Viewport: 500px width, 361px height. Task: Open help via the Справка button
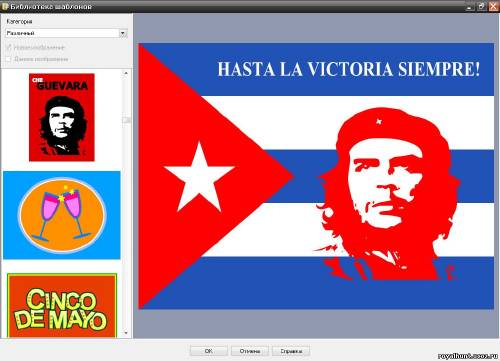pos(291,351)
